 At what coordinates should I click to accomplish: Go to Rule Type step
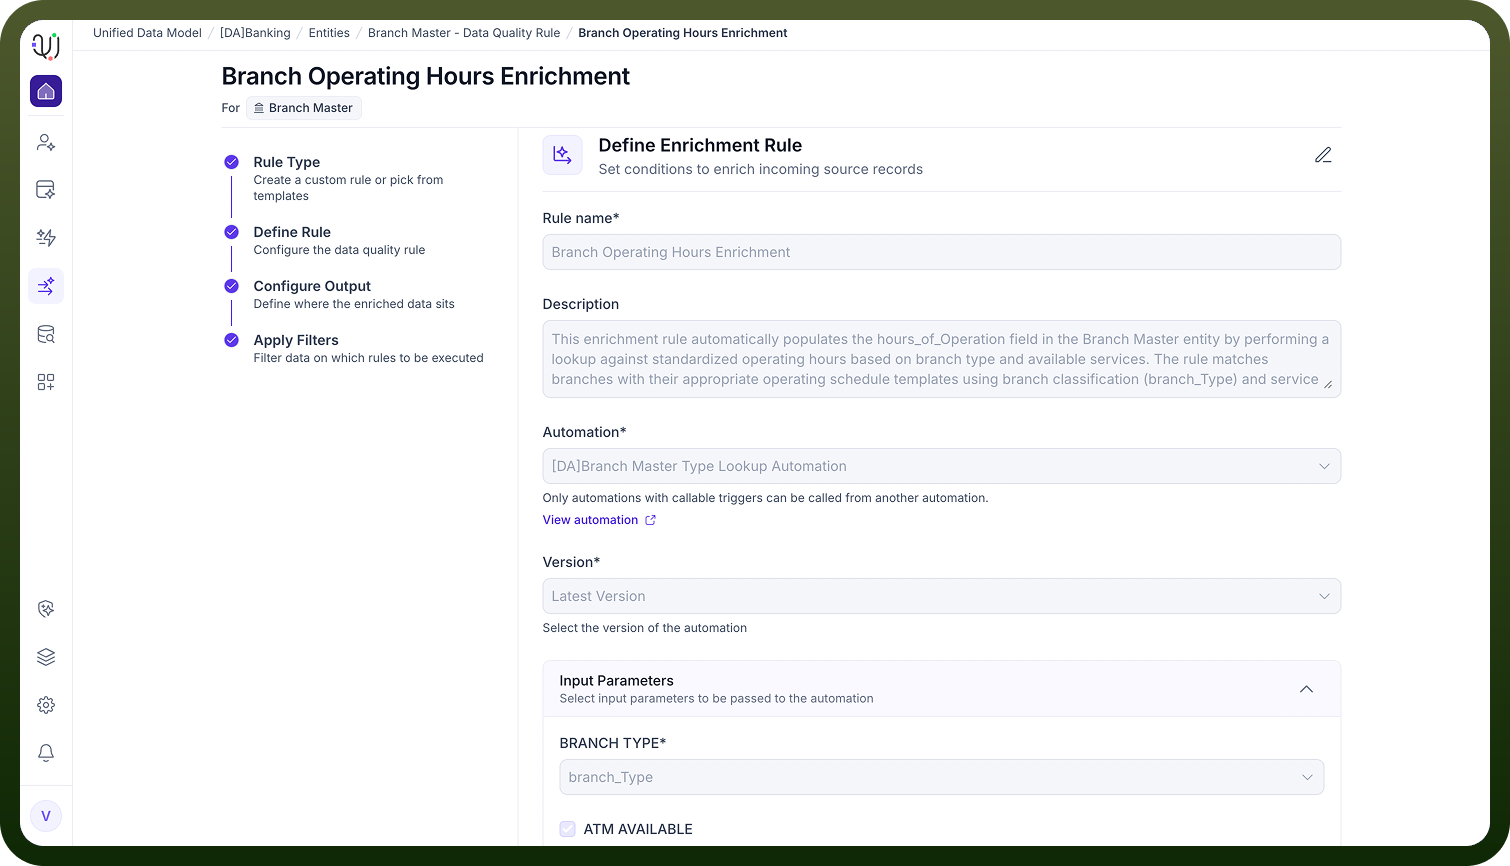(287, 162)
